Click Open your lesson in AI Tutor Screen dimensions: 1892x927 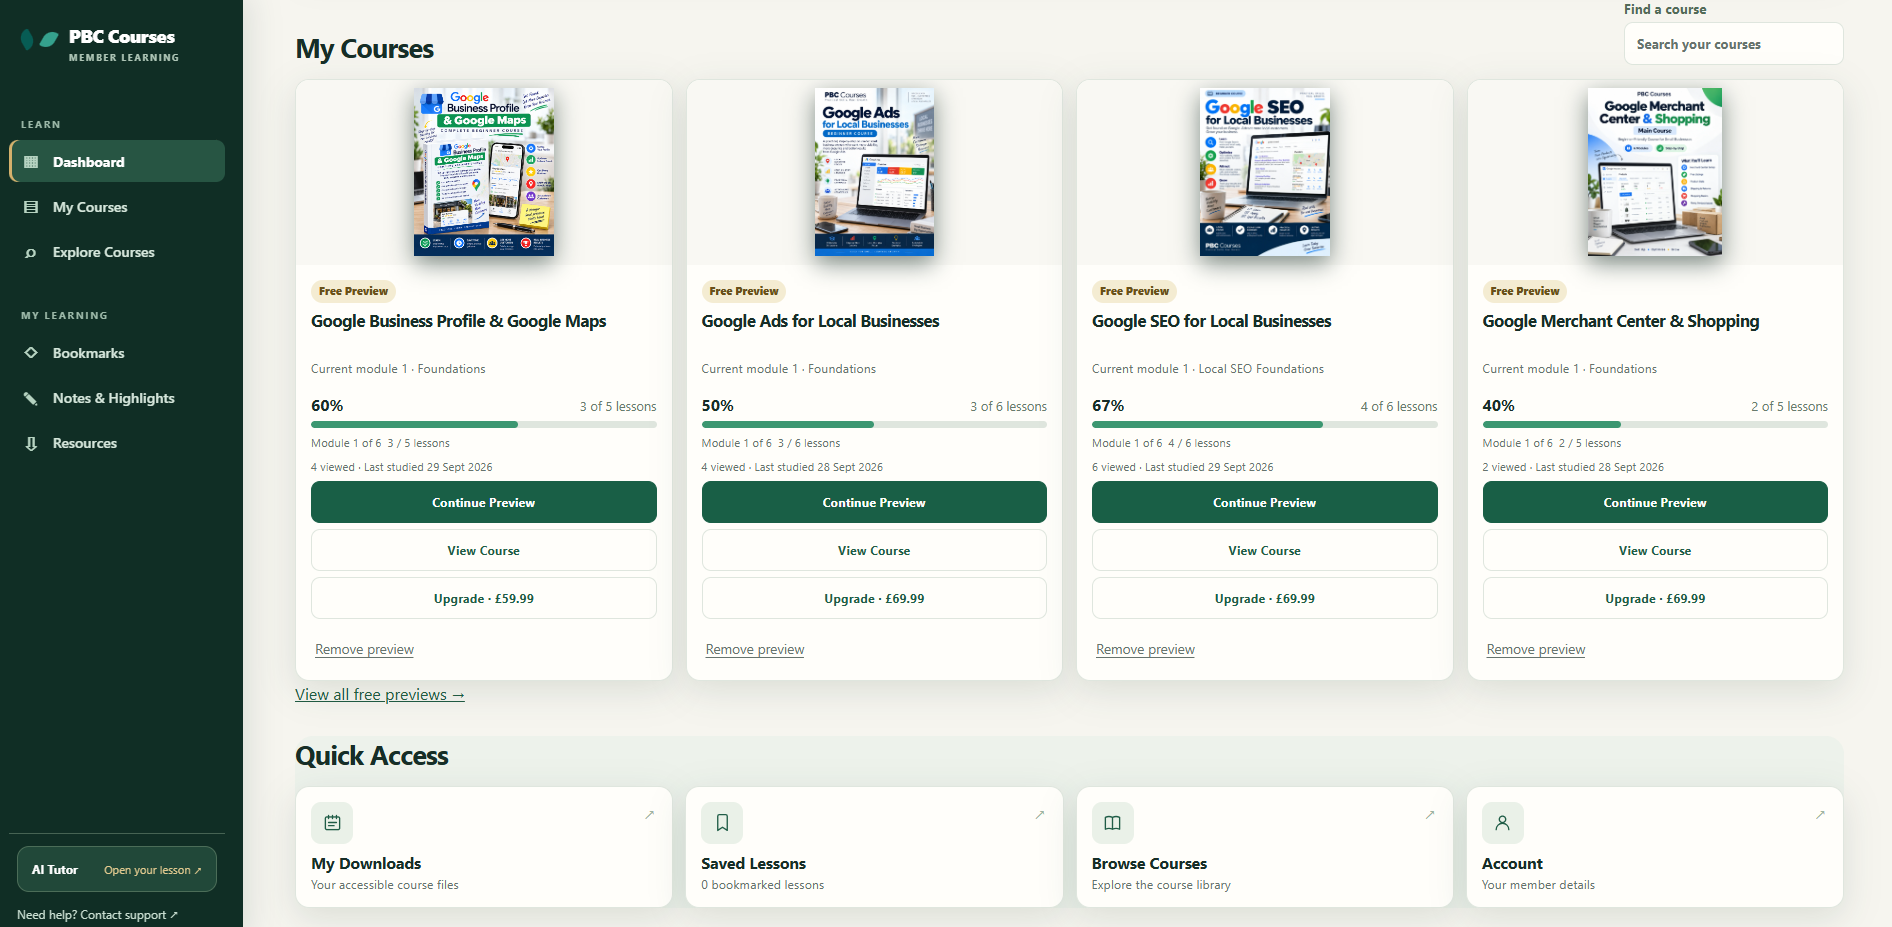coord(153,870)
